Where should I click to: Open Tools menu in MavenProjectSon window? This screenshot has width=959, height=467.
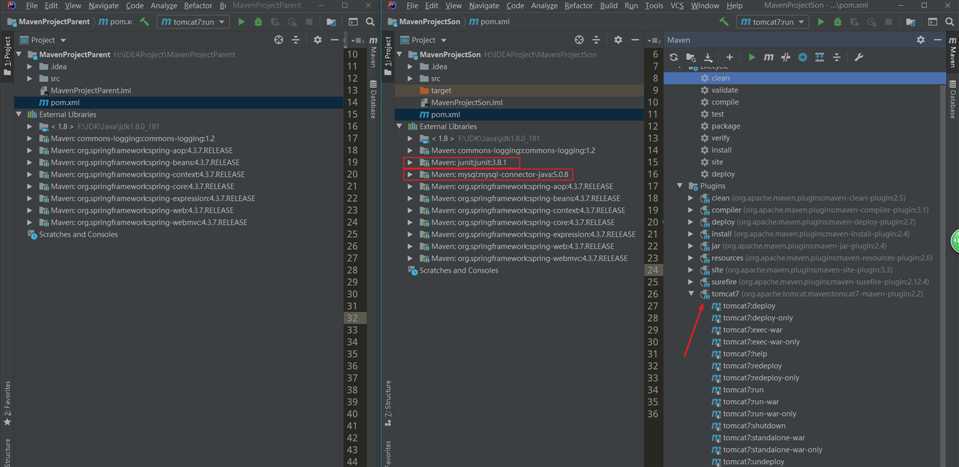(654, 6)
